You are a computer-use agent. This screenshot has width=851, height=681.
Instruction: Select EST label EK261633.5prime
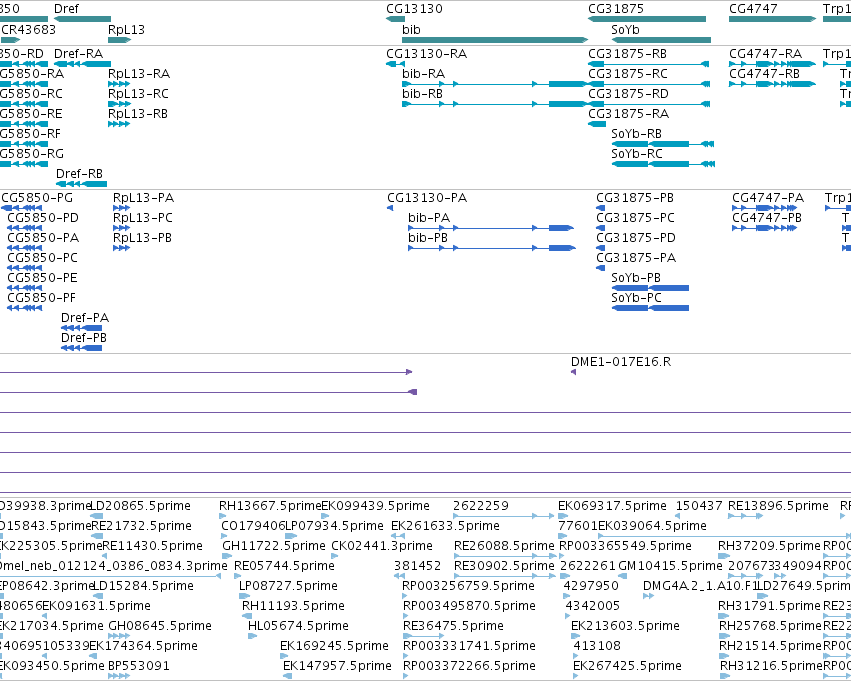445,526
